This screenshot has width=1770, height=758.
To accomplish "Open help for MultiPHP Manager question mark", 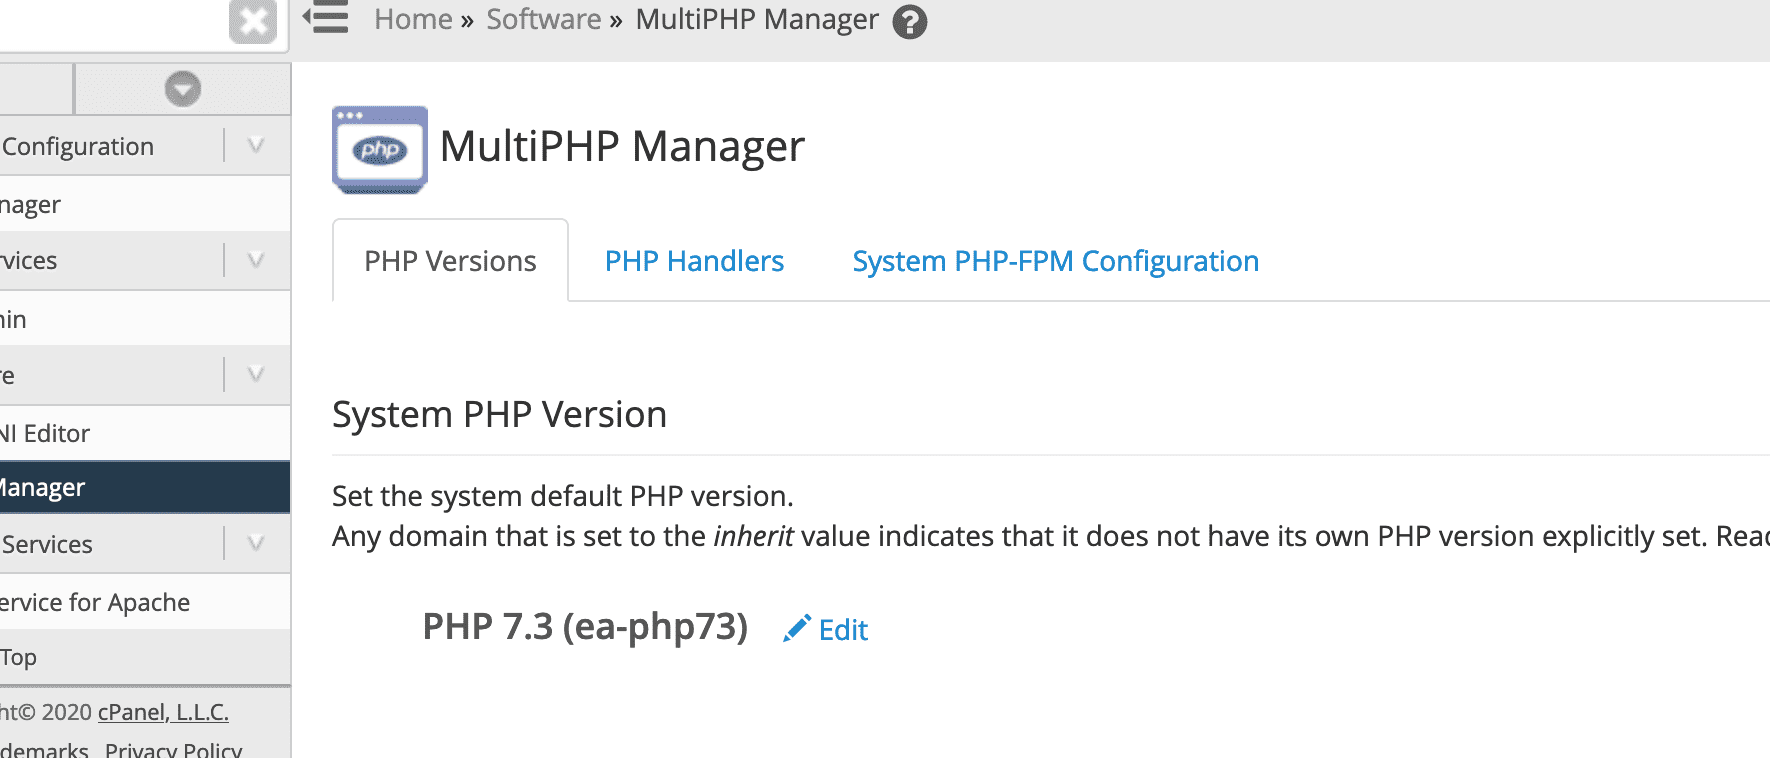I will (909, 22).
